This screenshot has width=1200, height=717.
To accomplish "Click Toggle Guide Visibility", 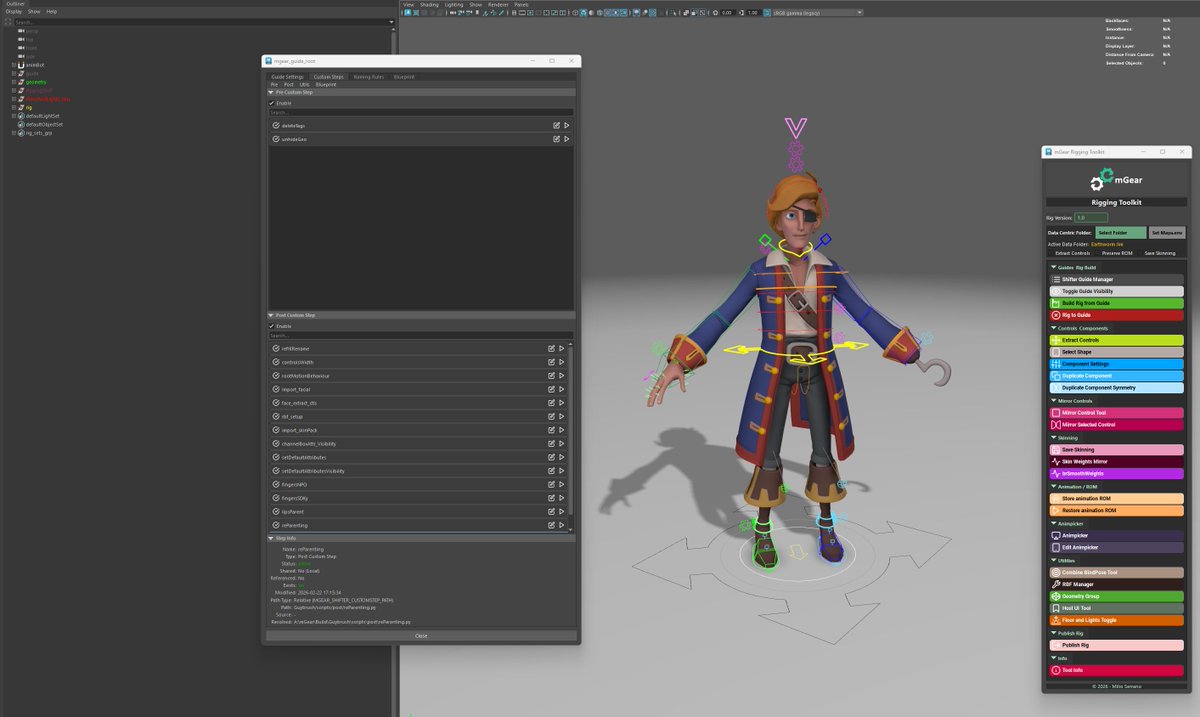I will point(1116,291).
